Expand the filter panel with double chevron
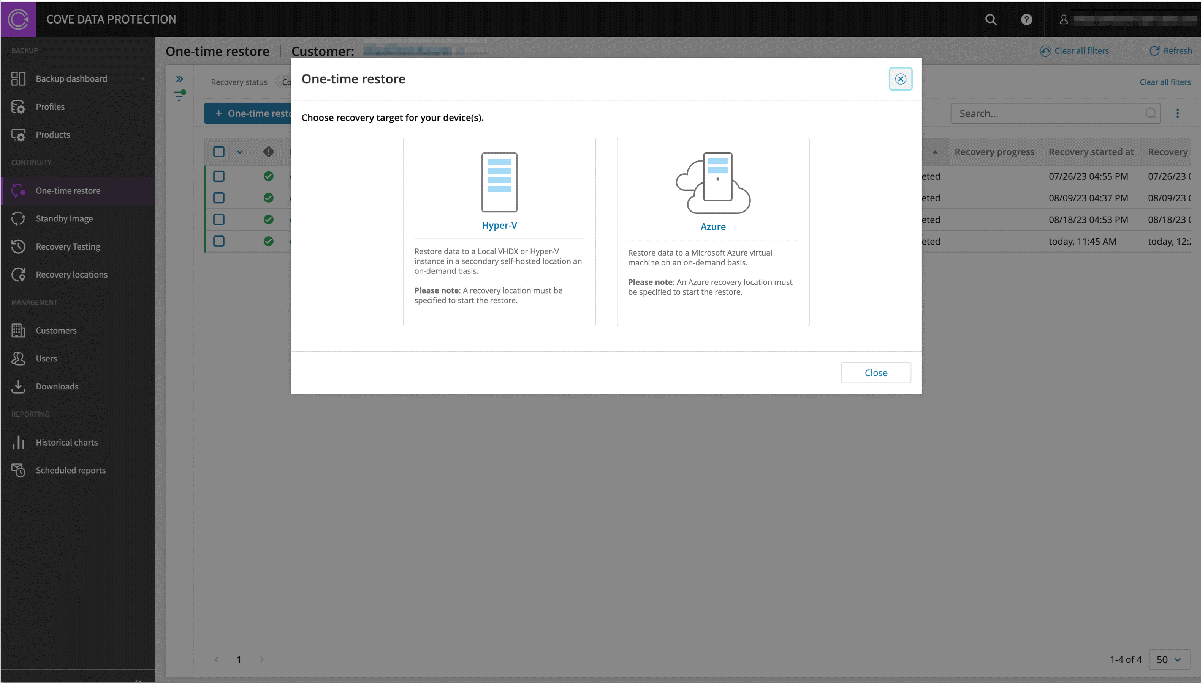Viewport: 1201px width, 683px height. 180,78
